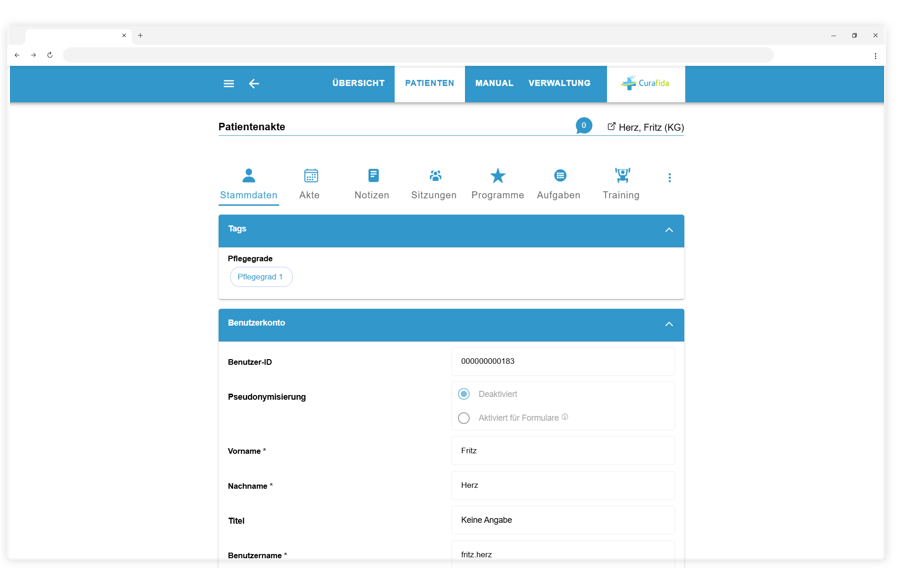Click the Benutzername * label
Screen dimensions: 918x580
coord(258,555)
